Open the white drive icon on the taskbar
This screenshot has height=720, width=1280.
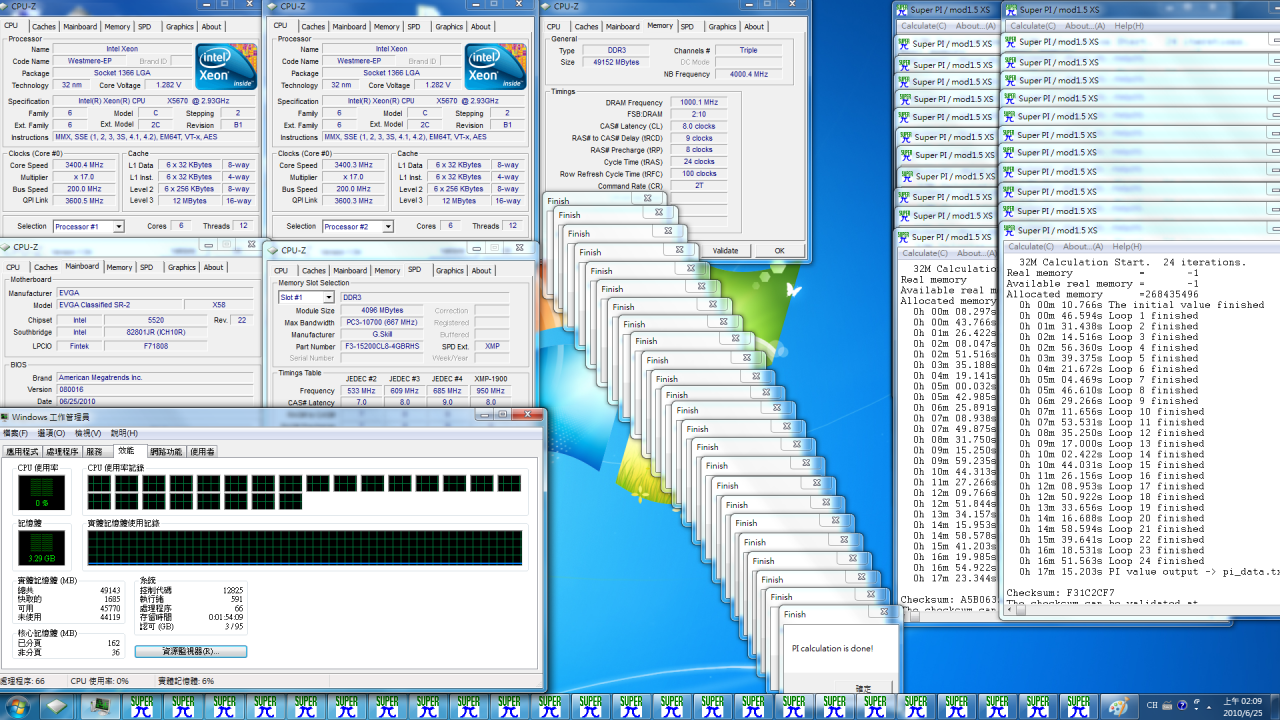tap(58, 706)
